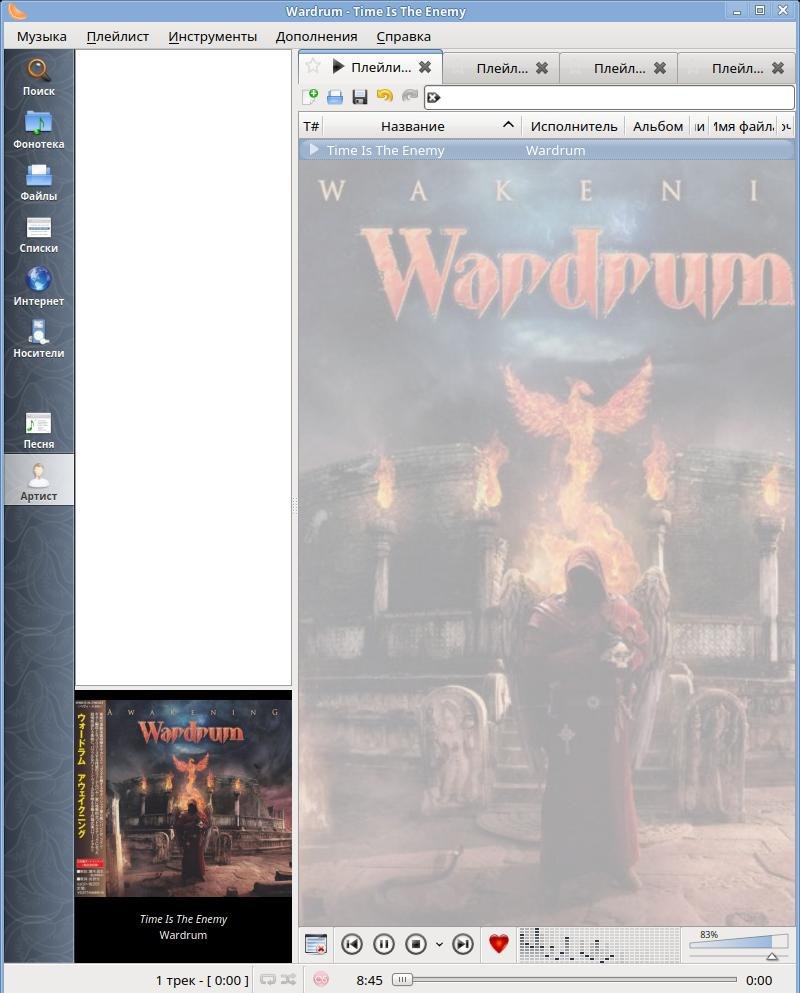Image resolution: width=800 pixels, height=993 pixels.
Task: Open the Поиск search panel
Action: pyautogui.click(x=39, y=77)
